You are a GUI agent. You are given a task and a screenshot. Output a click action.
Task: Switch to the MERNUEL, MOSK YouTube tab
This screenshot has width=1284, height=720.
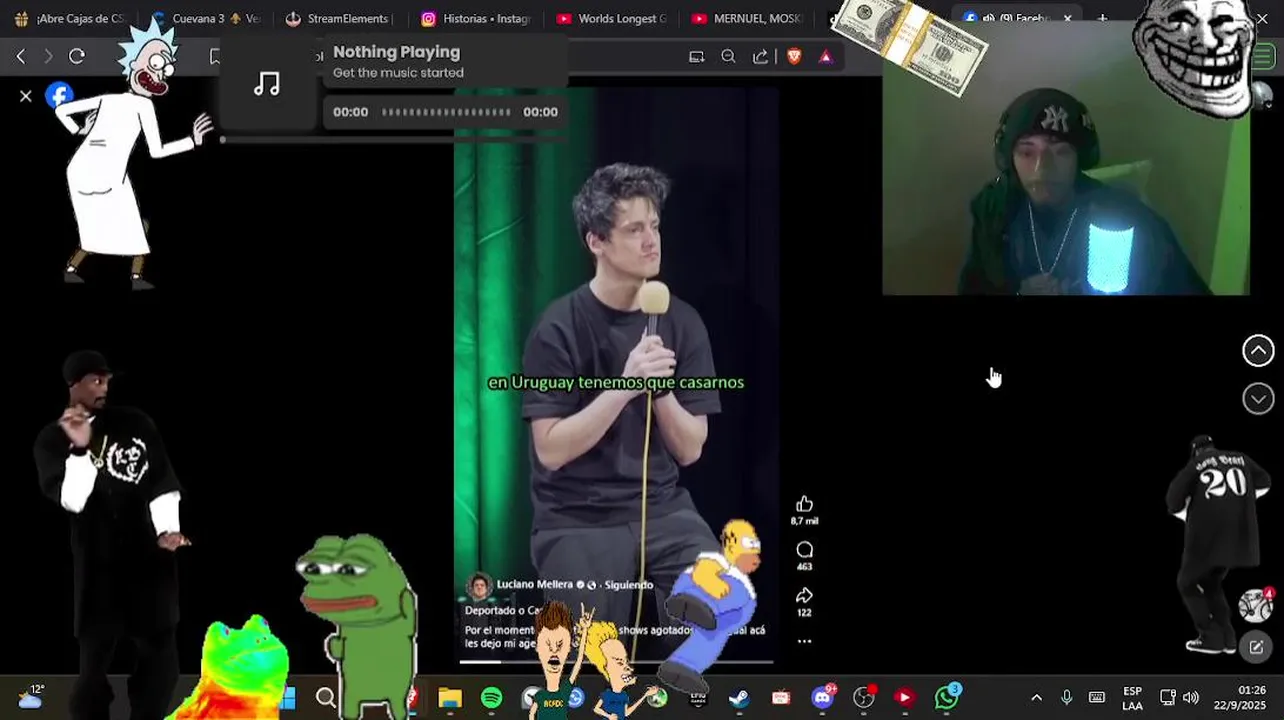click(x=746, y=19)
